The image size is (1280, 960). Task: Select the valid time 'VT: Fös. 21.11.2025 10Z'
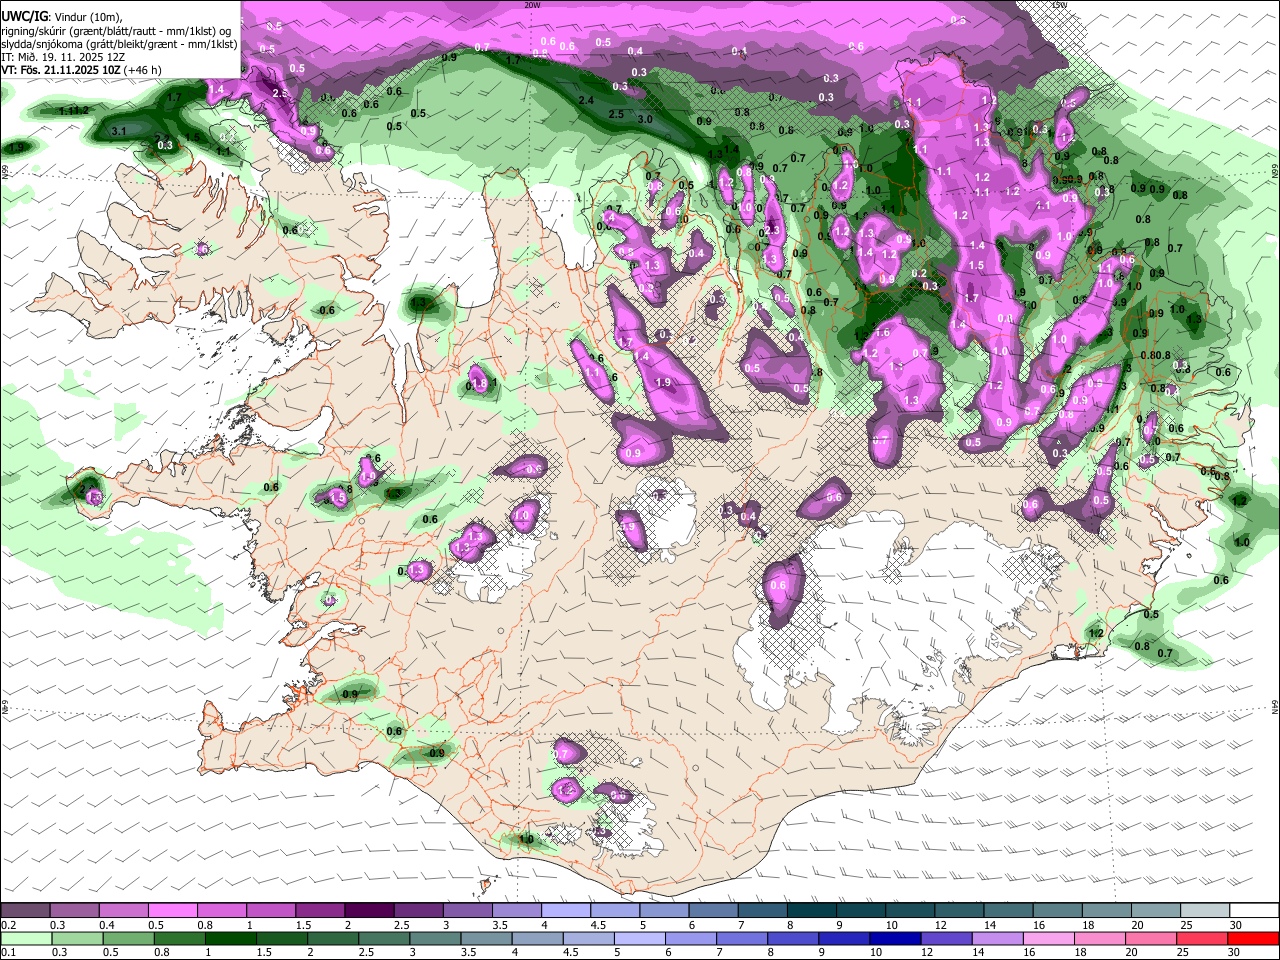point(61,70)
